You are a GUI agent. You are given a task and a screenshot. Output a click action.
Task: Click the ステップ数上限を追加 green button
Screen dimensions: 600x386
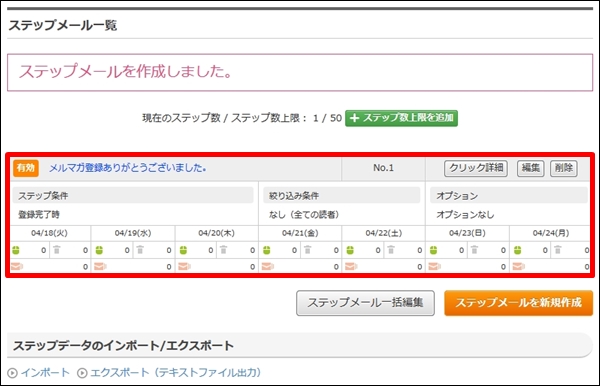(401, 118)
